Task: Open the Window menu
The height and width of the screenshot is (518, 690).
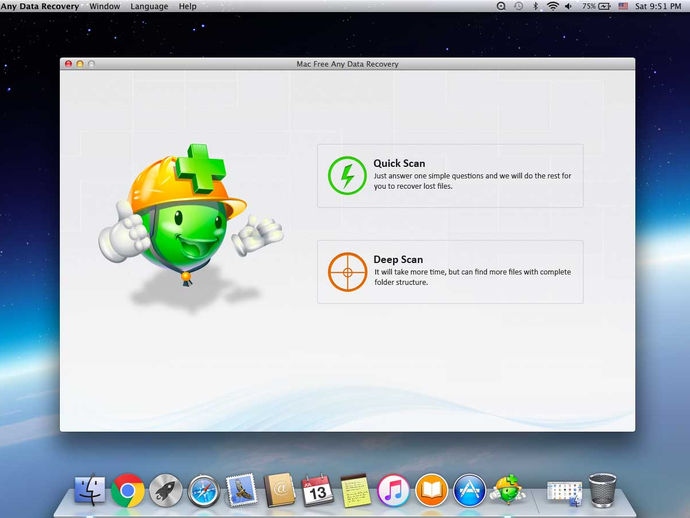Action: point(105,6)
